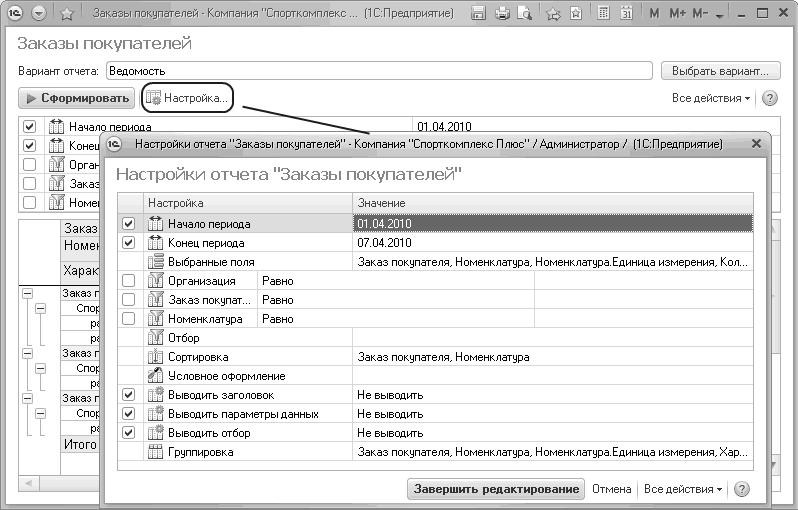
Task: Open Все действия menu in settings dialog
Action: tap(683, 489)
